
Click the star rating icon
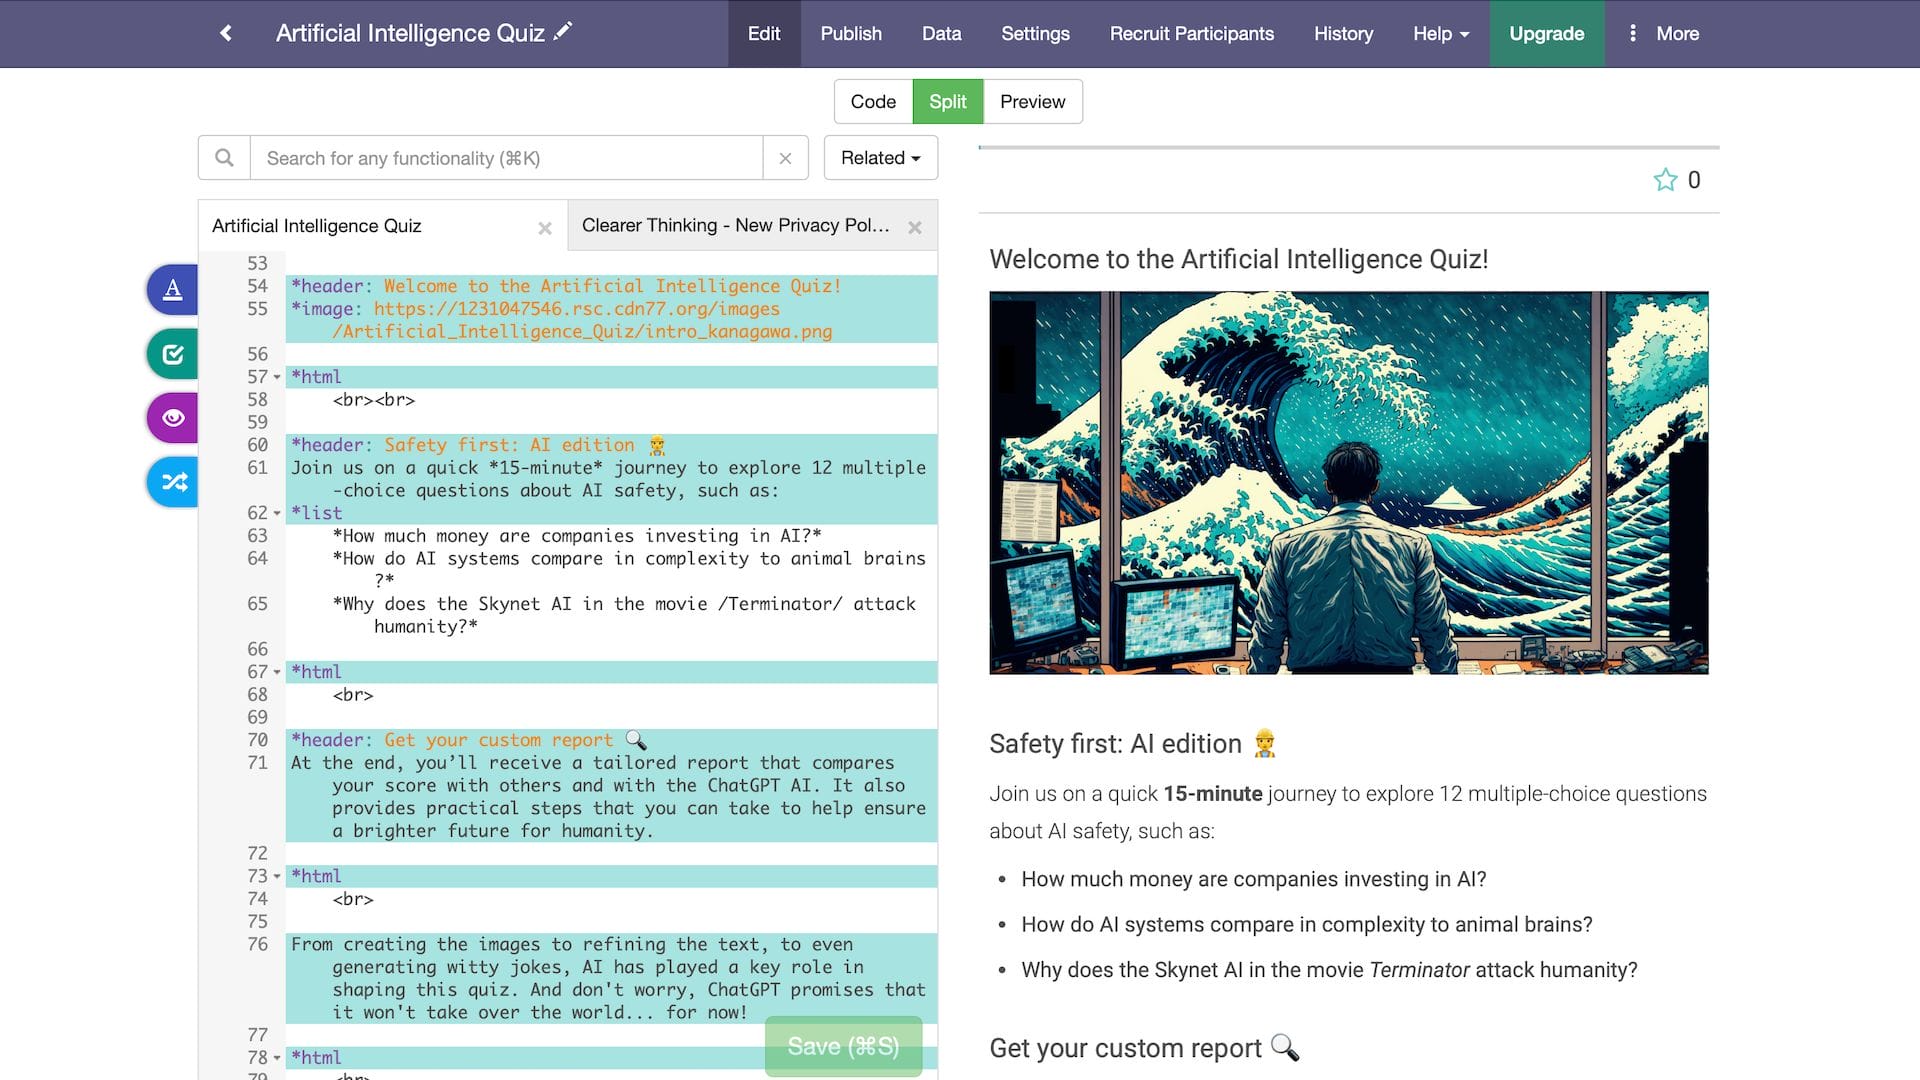click(x=1665, y=180)
